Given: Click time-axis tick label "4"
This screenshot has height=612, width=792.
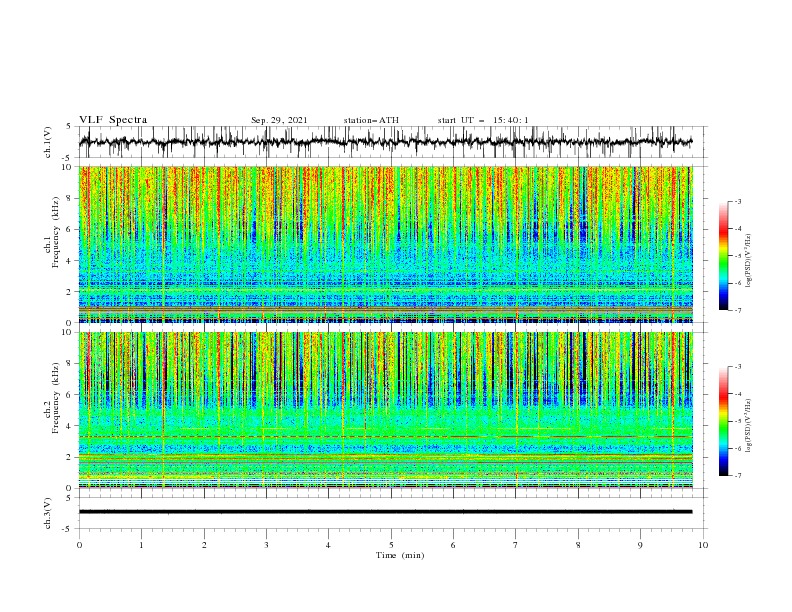Looking at the screenshot, I should 328,545.
